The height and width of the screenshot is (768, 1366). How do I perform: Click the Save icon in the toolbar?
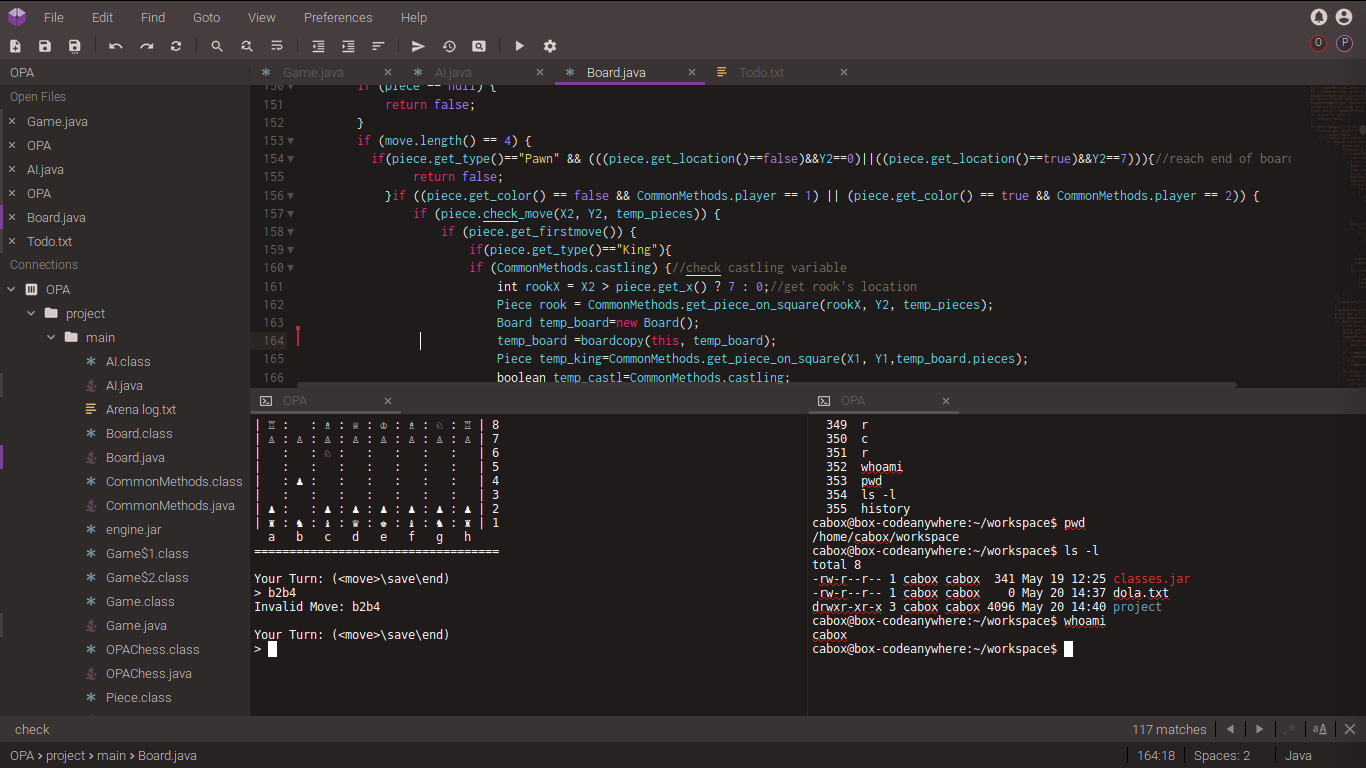pyautogui.click(x=45, y=46)
